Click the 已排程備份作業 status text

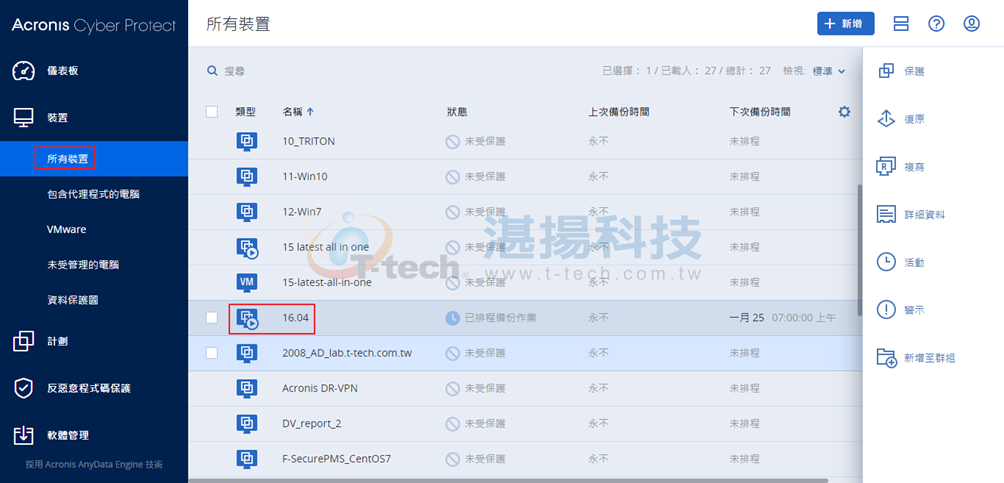click(500, 318)
